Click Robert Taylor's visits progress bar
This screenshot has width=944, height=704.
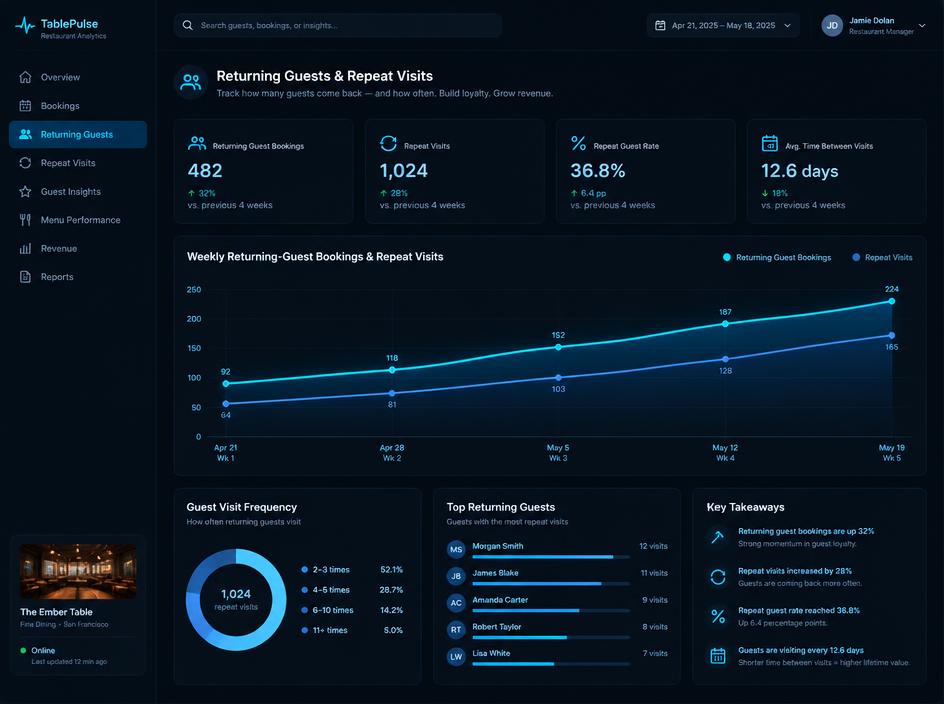551,637
